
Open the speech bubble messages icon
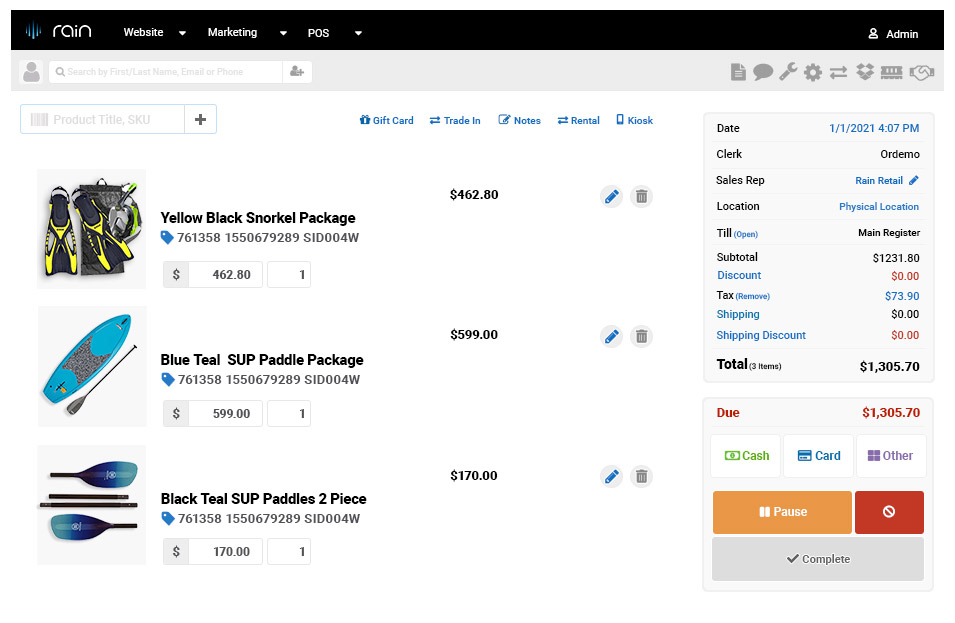click(763, 72)
